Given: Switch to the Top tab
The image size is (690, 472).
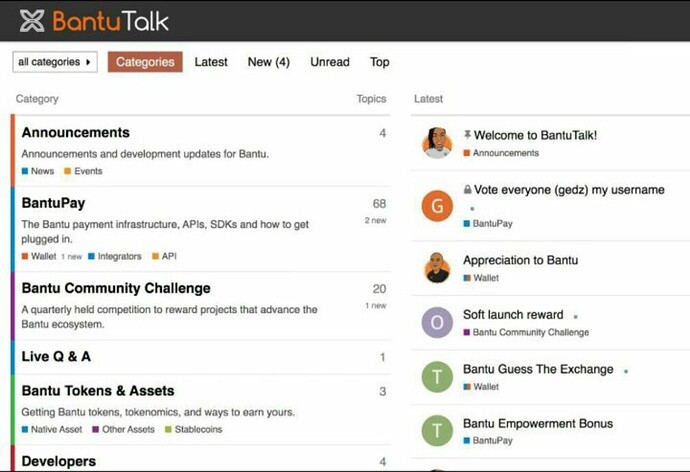Looking at the screenshot, I should (380, 62).
